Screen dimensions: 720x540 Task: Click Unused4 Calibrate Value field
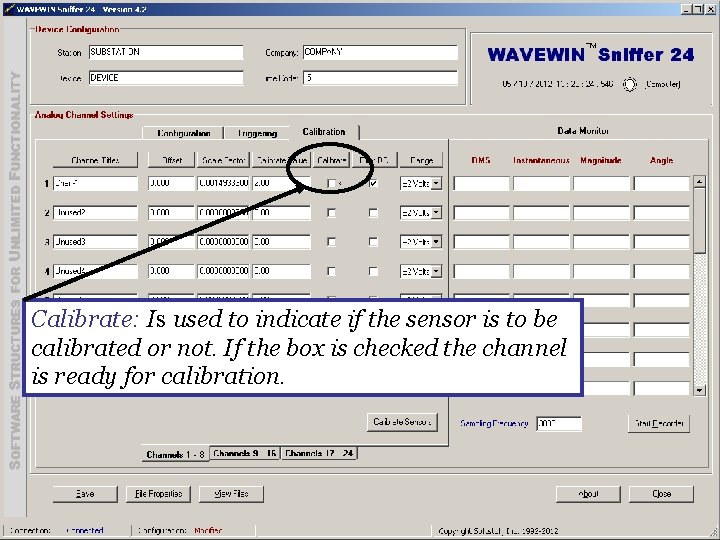point(281,271)
